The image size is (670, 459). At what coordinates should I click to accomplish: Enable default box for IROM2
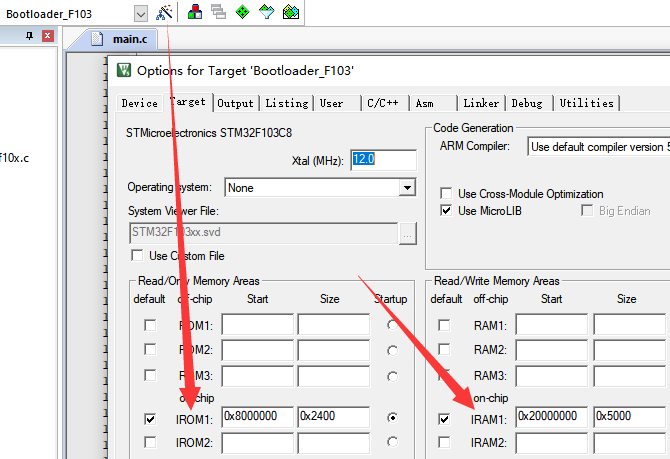[150, 442]
